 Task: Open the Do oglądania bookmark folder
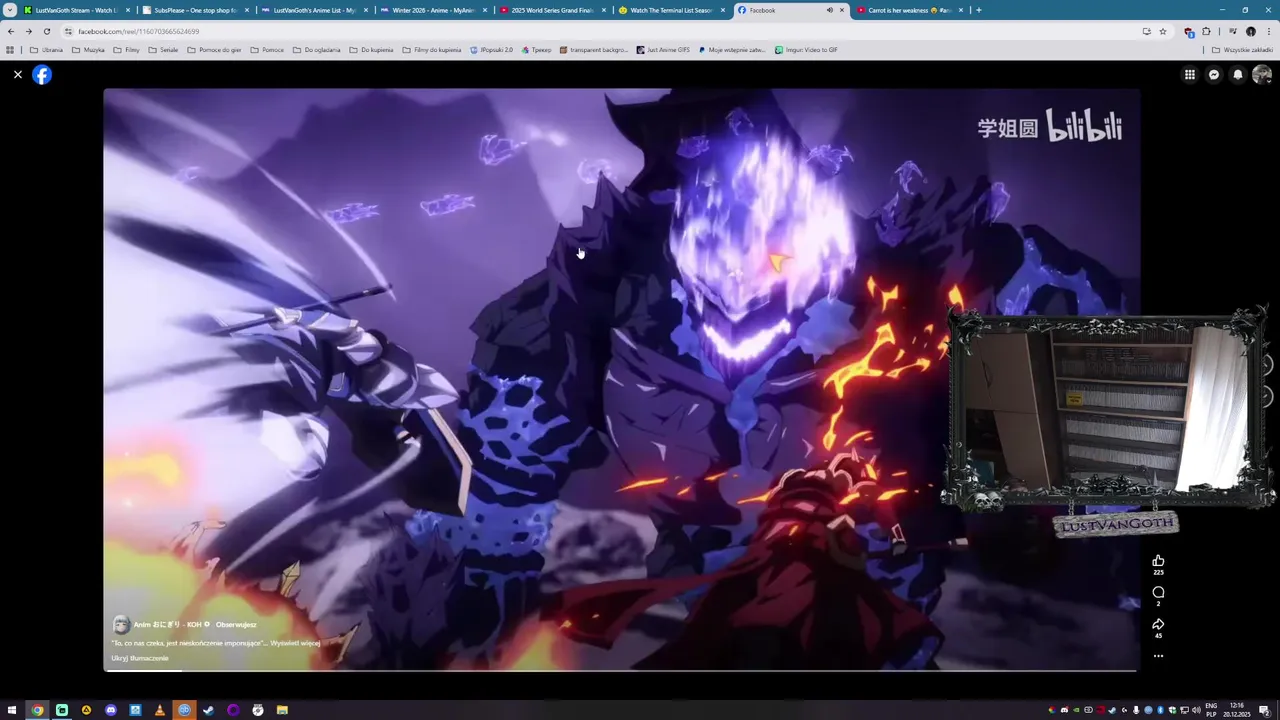[316, 49]
